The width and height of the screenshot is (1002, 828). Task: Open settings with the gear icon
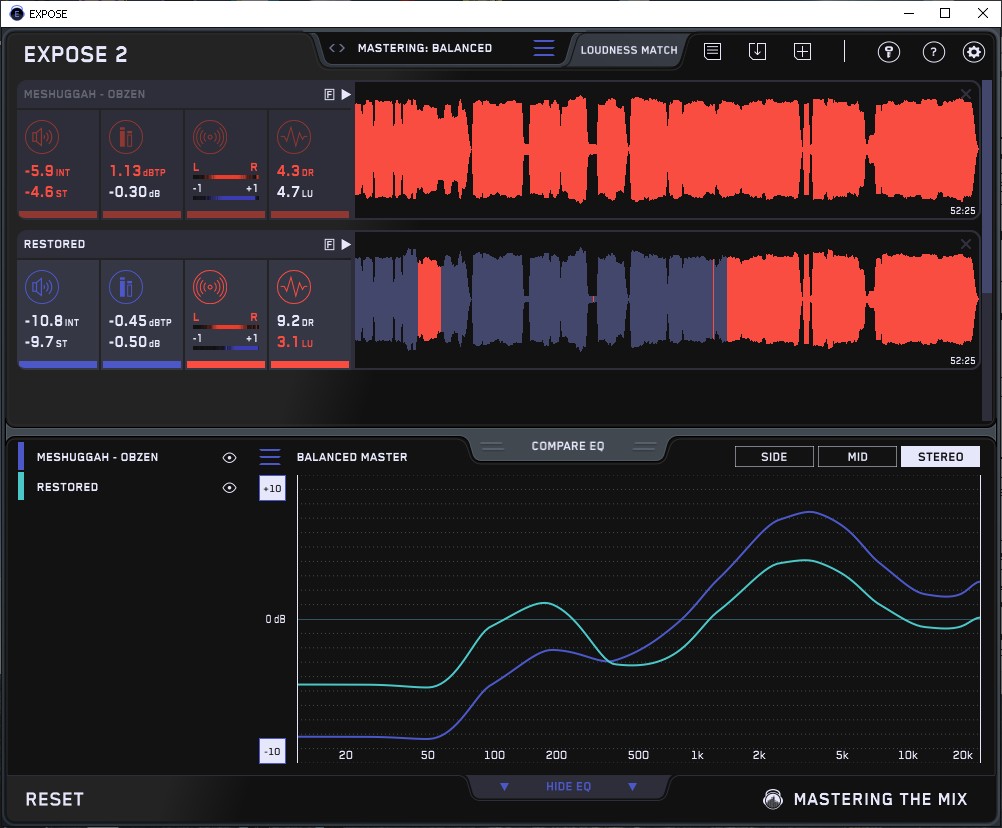coord(974,52)
